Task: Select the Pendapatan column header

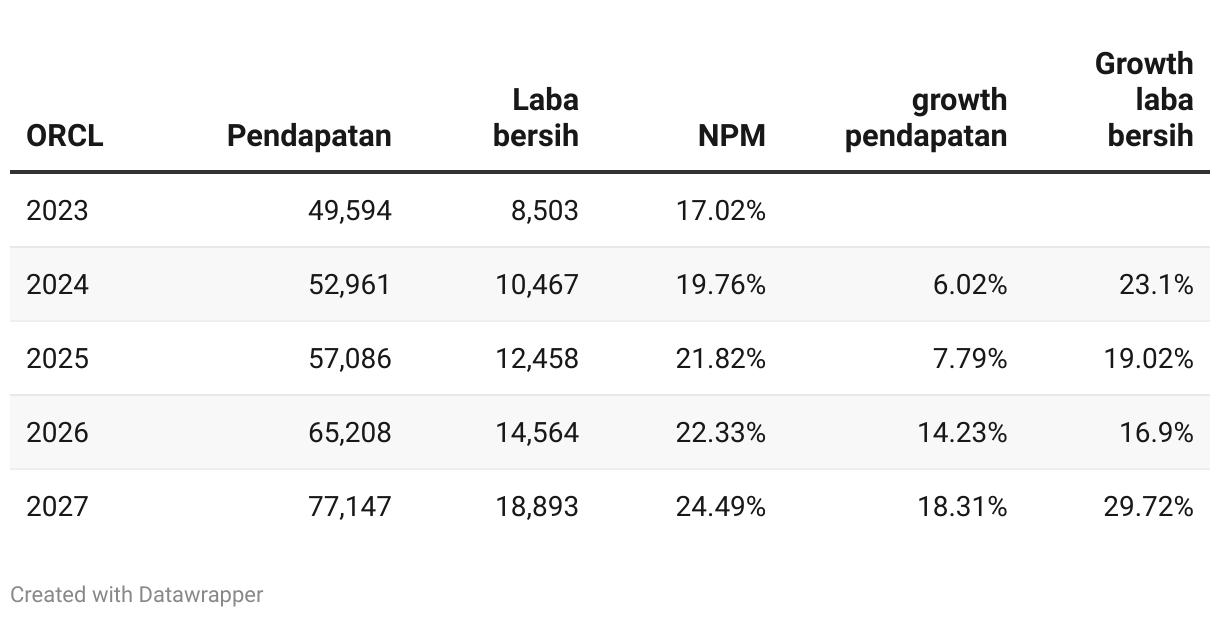Action: tap(309, 135)
